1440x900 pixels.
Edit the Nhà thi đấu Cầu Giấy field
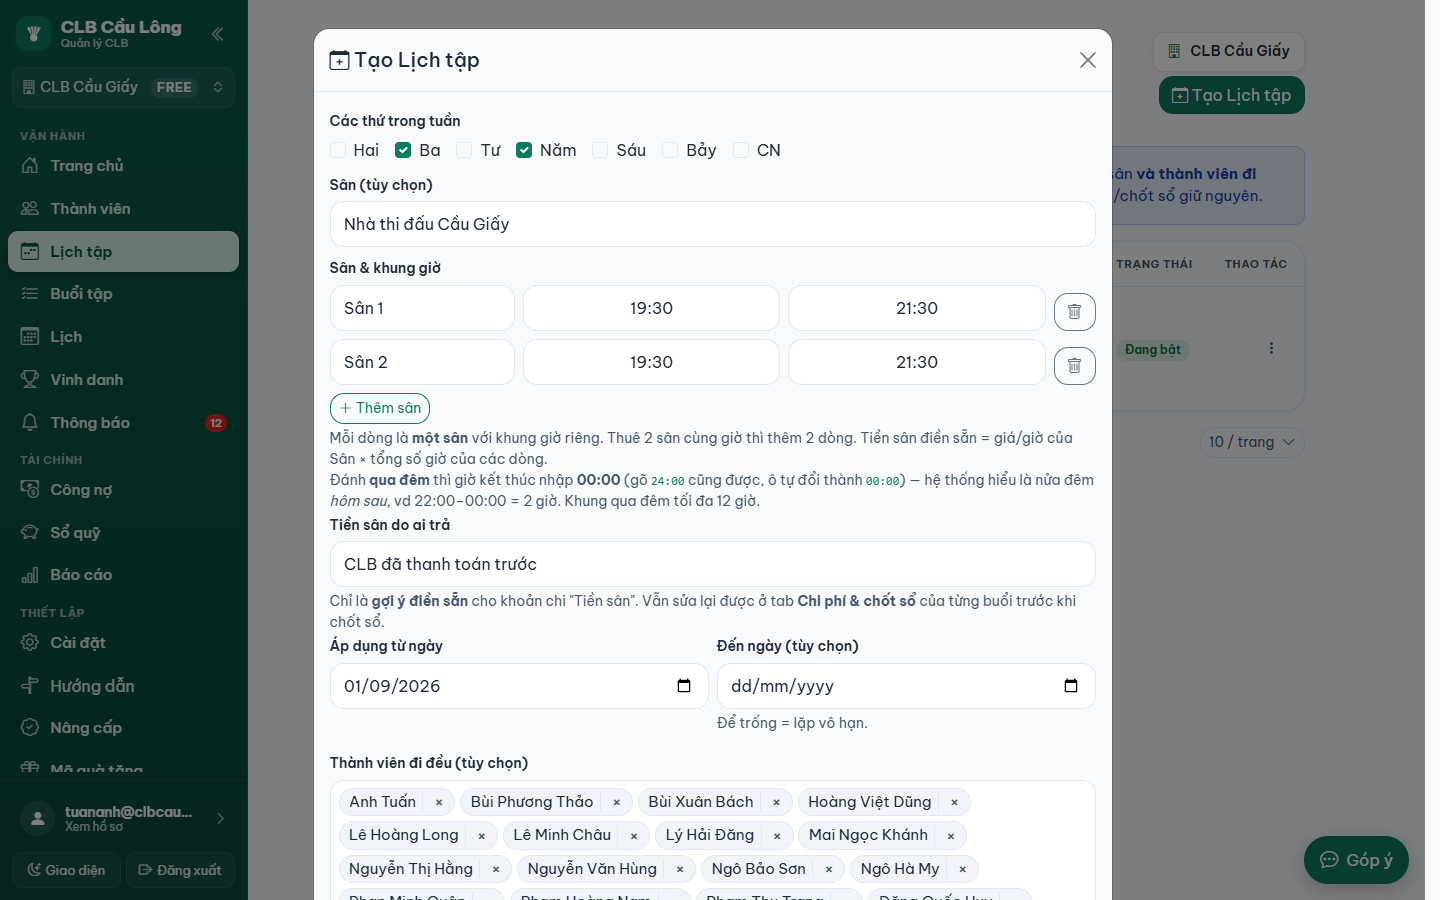click(x=713, y=224)
